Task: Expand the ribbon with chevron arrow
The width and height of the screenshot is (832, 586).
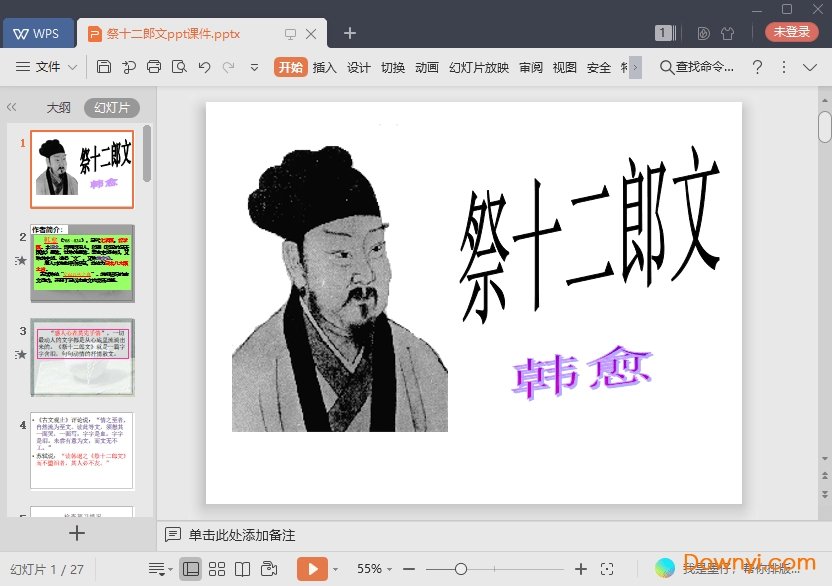Action: click(x=810, y=67)
